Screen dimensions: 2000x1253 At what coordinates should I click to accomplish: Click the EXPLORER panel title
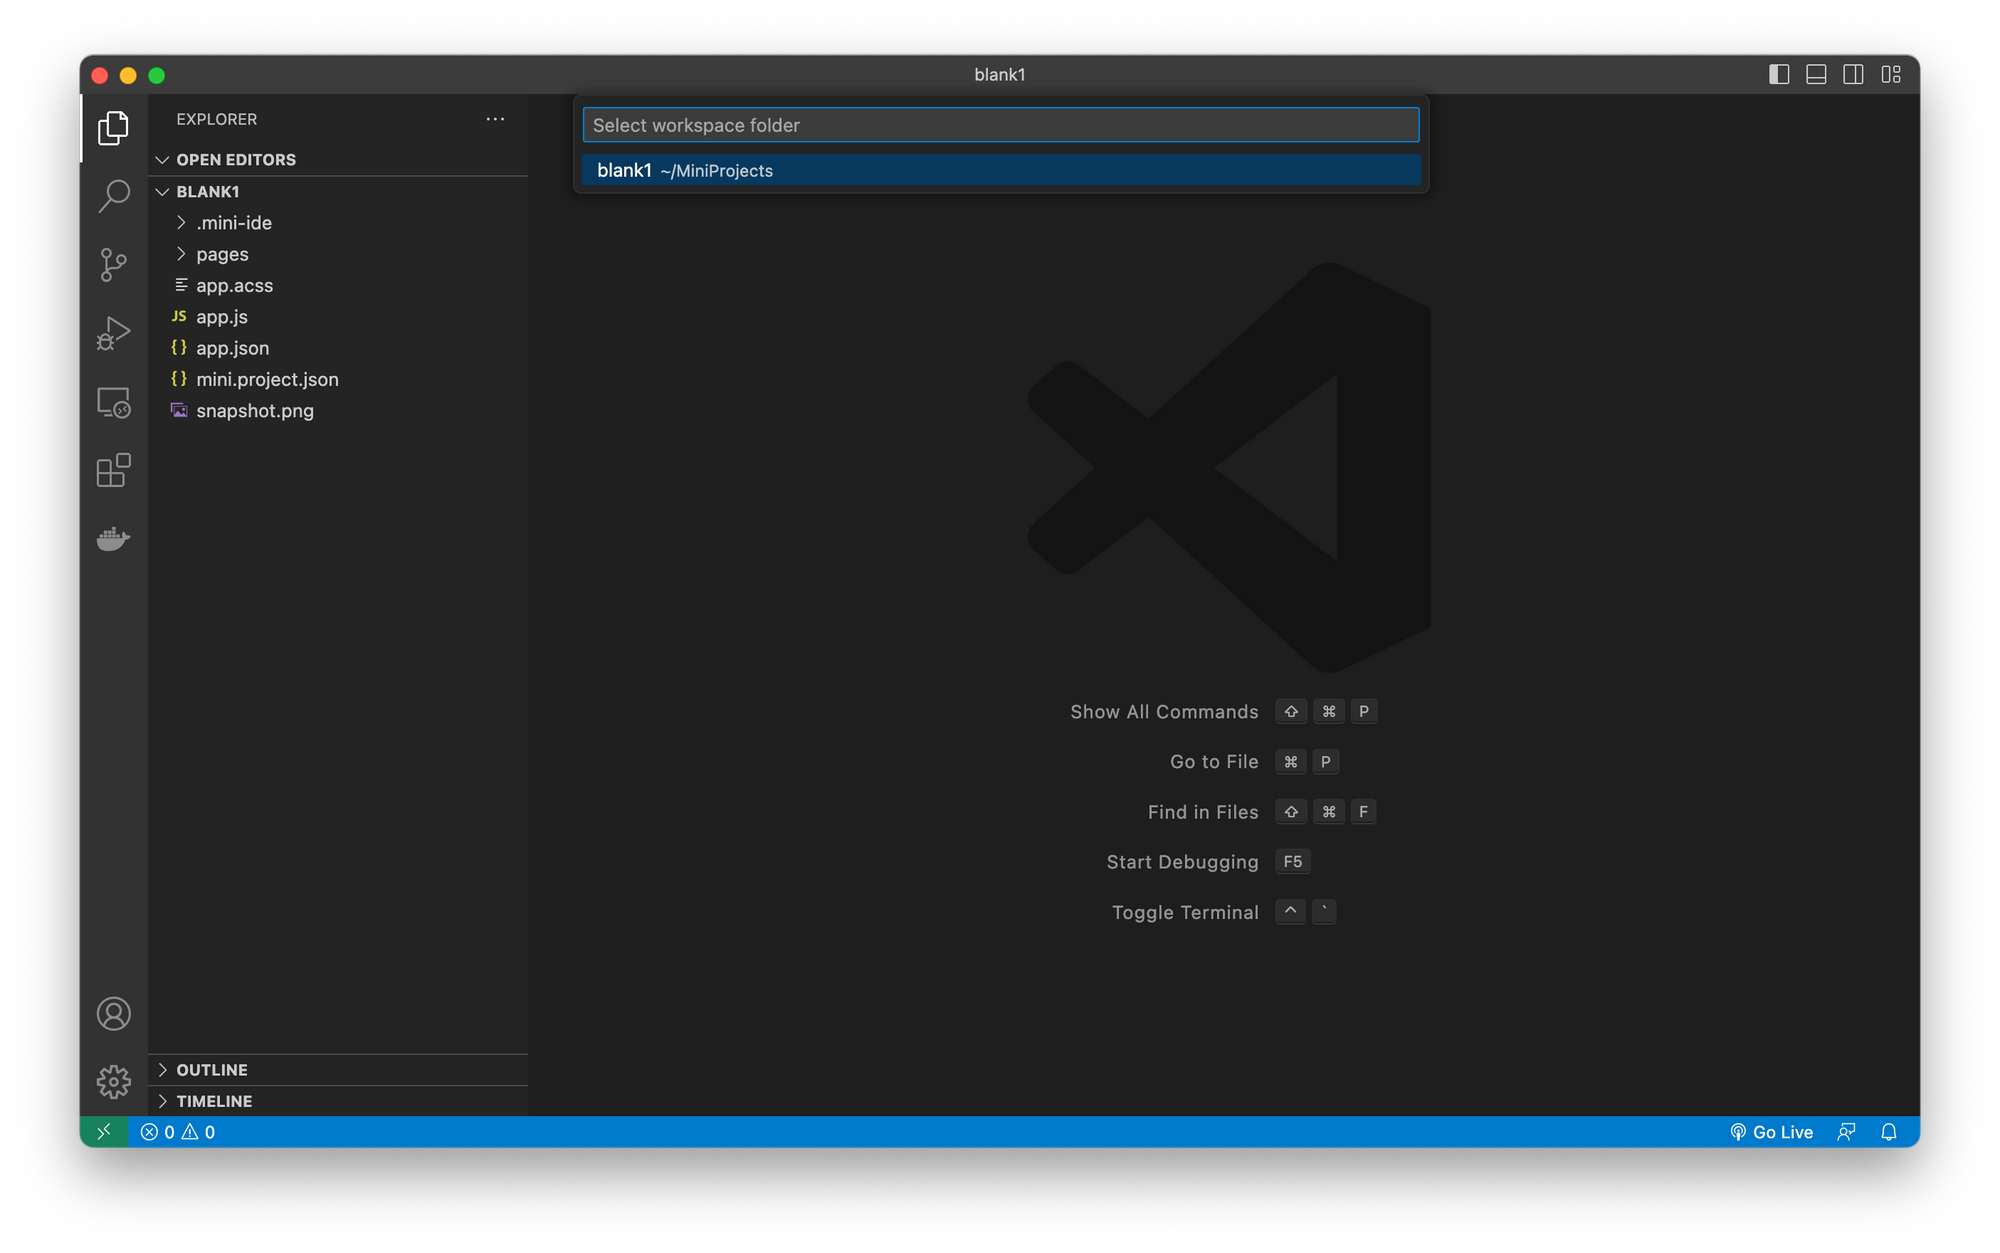pos(217,119)
